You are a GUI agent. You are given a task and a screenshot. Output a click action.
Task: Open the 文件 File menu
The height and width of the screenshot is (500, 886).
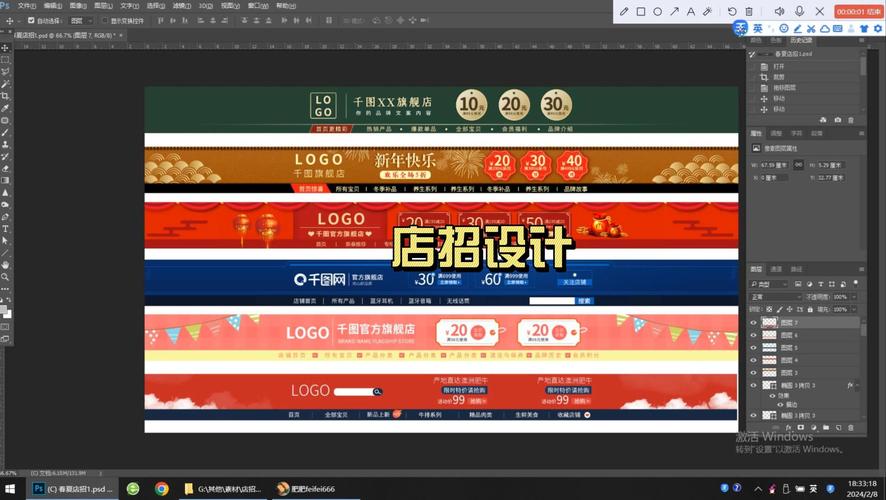coord(26,6)
